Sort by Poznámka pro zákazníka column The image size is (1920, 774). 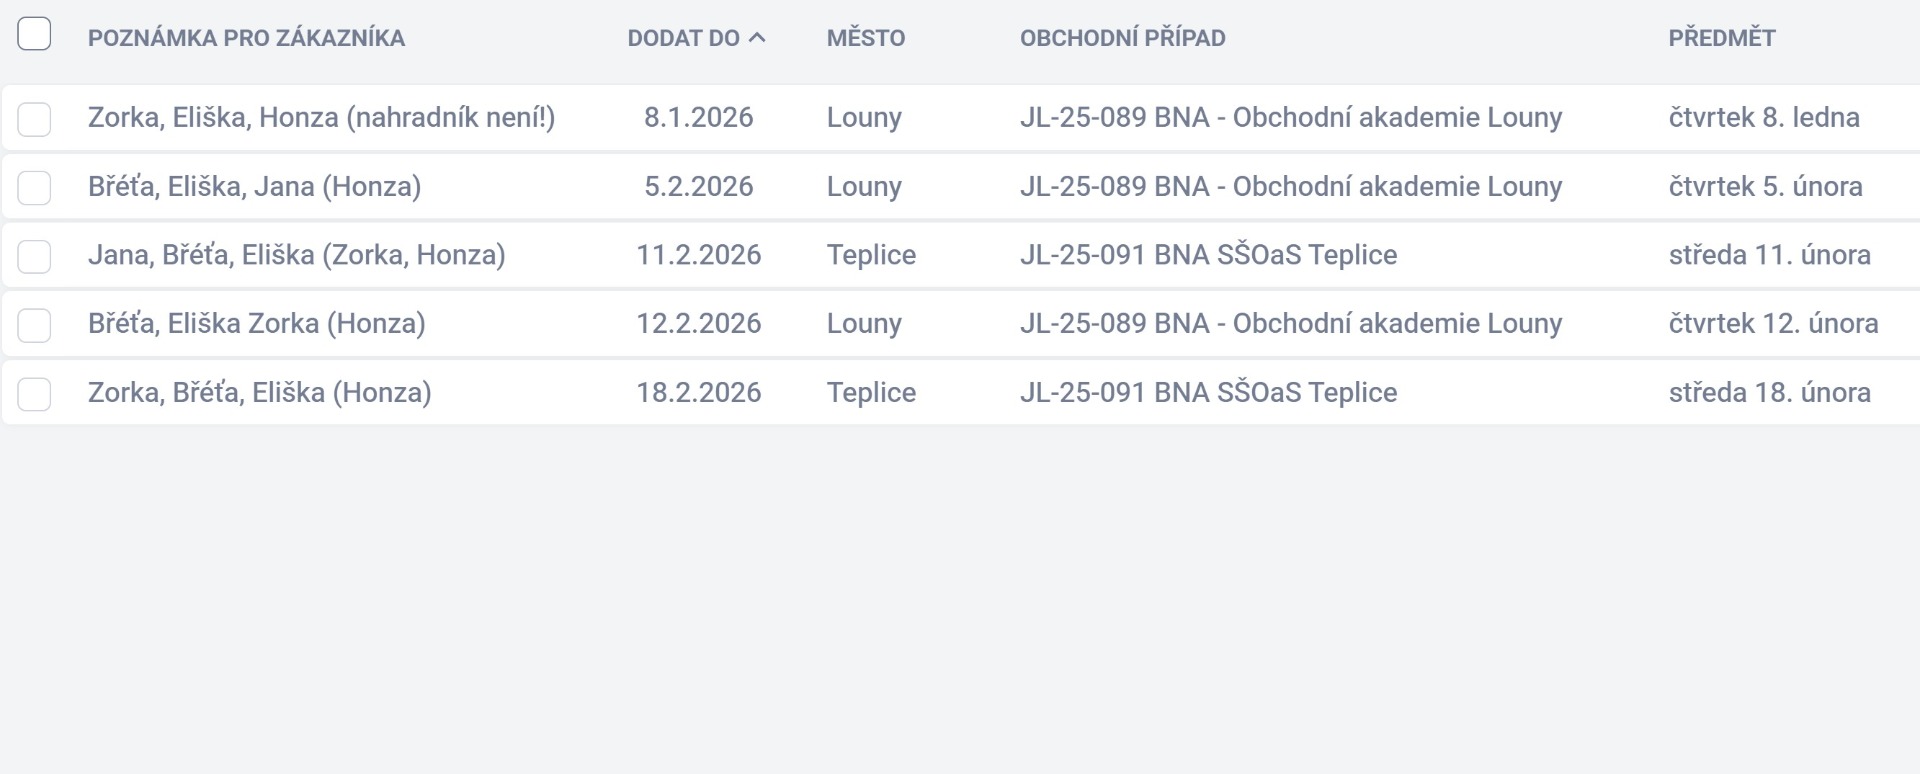point(246,38)
